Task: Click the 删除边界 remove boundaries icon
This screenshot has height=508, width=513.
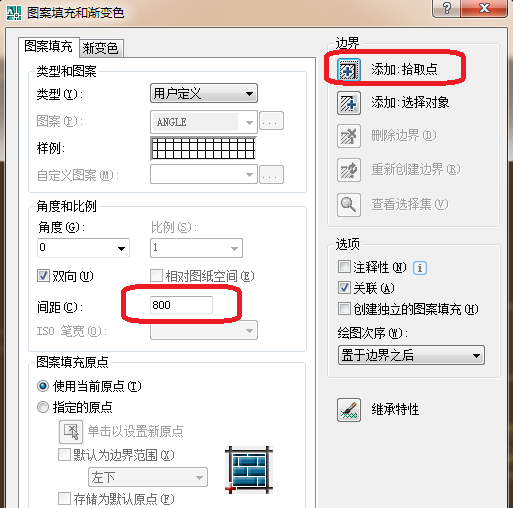Action: click(349, 136)
